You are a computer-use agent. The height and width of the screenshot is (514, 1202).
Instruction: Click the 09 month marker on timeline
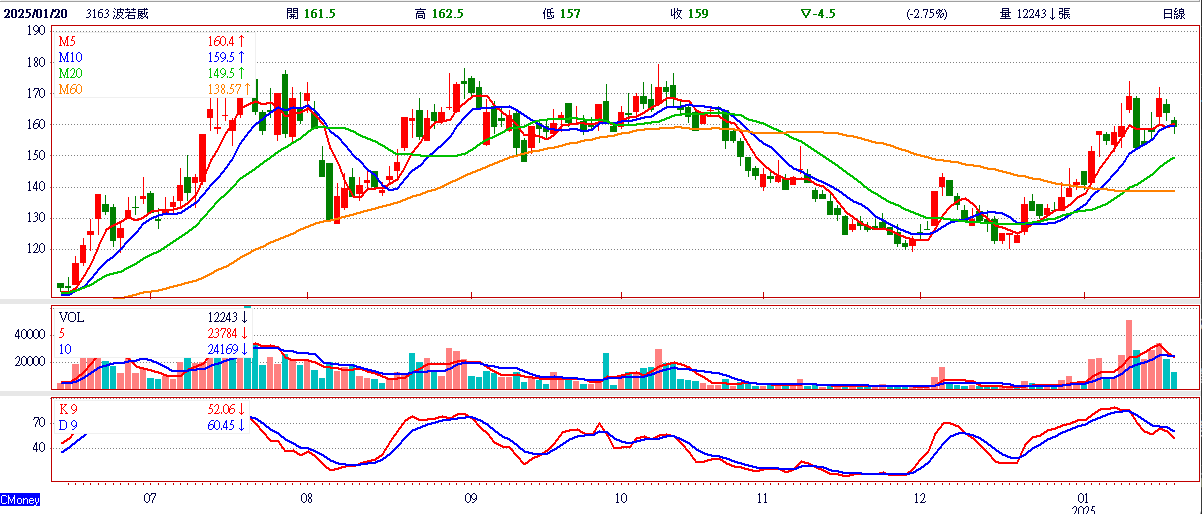471,497
